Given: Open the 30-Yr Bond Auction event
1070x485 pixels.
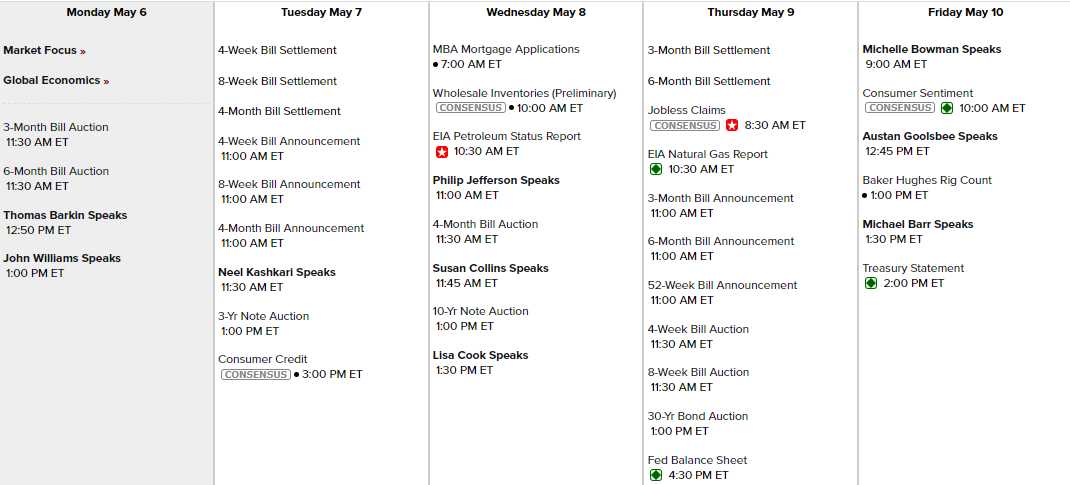Looking at the screenshot, I should [698, 416].
